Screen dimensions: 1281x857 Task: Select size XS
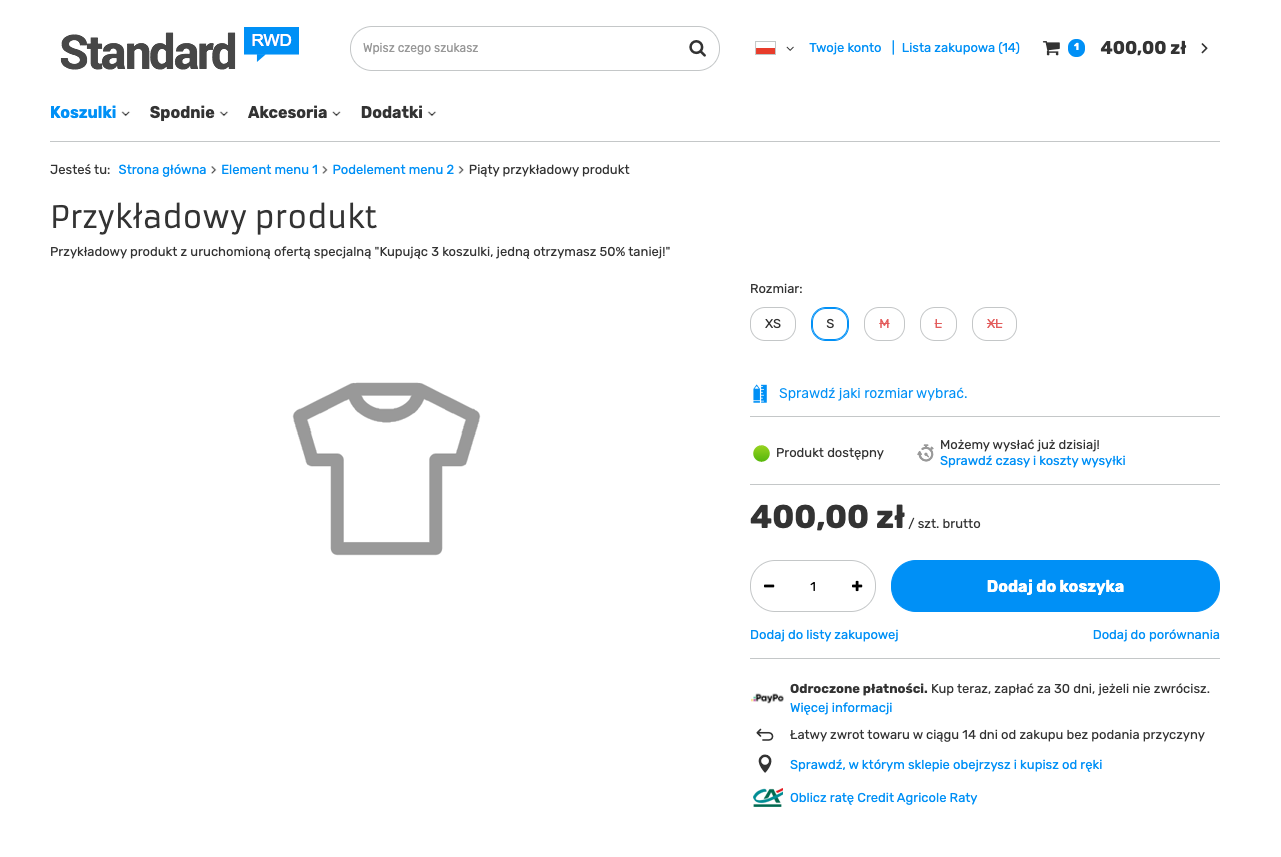point(773,324)
